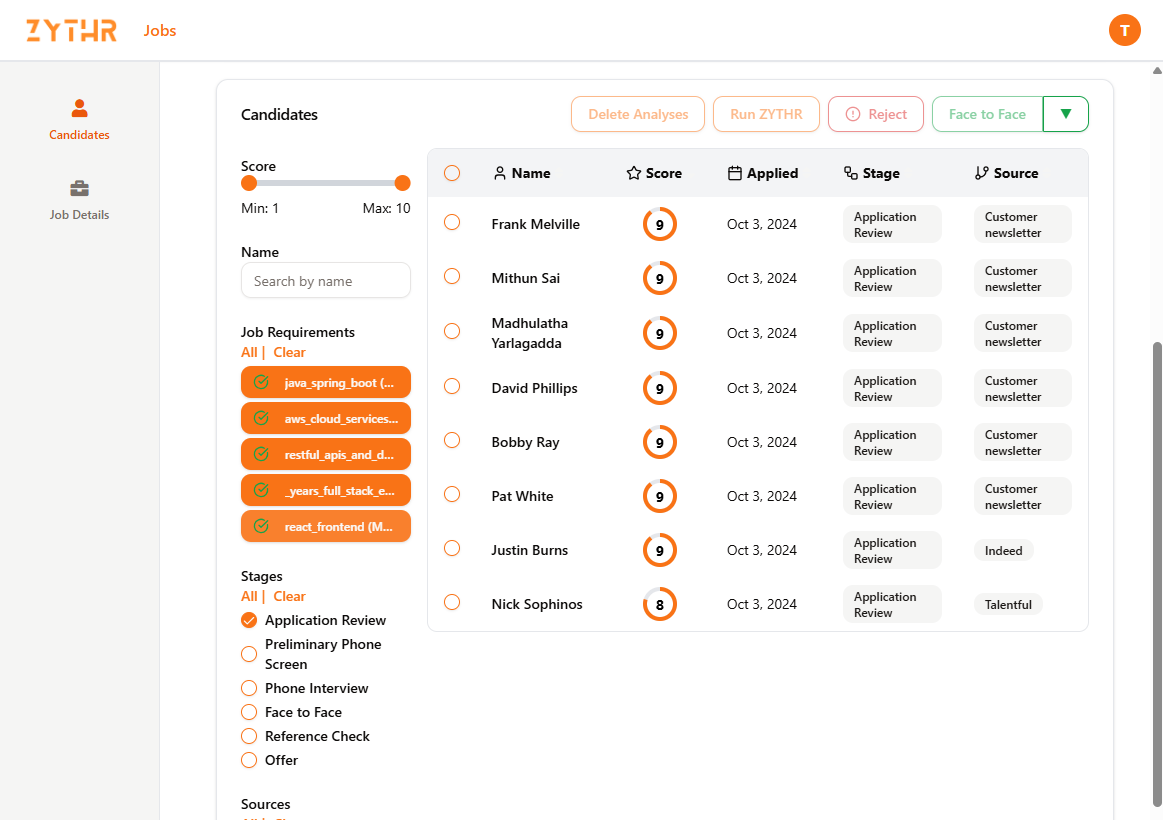Click Clear under Job Requirements

pyautogui.click(x=289, y=352)
